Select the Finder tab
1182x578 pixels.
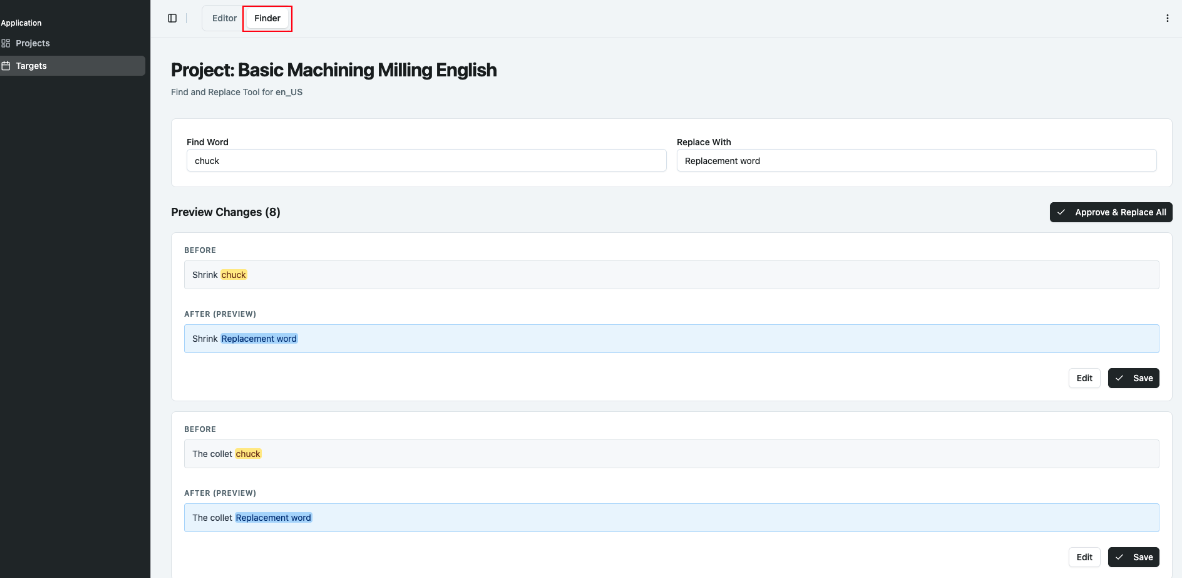268,18
